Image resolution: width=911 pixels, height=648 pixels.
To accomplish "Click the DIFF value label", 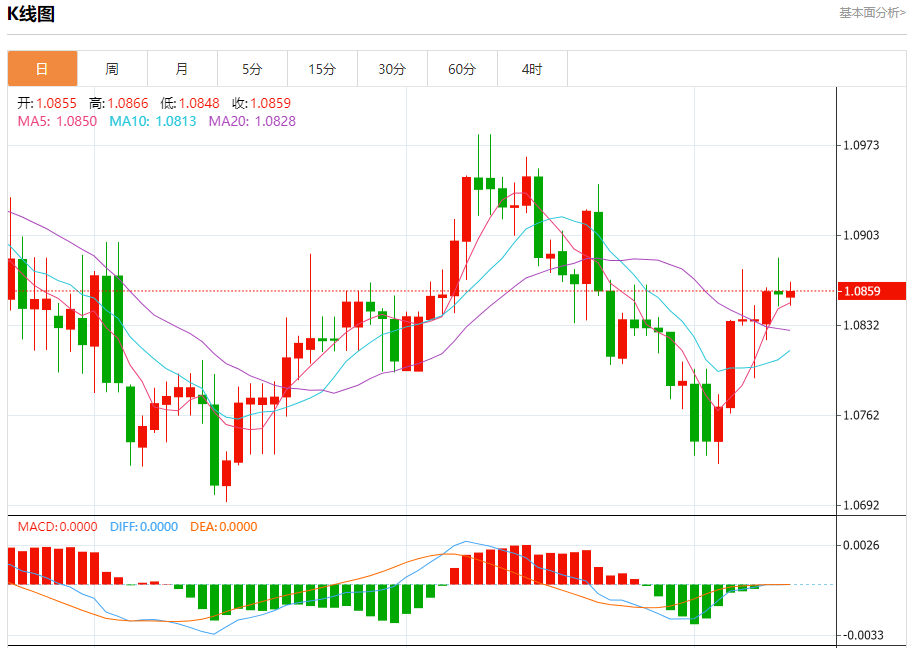I will [x=144, y=527].
